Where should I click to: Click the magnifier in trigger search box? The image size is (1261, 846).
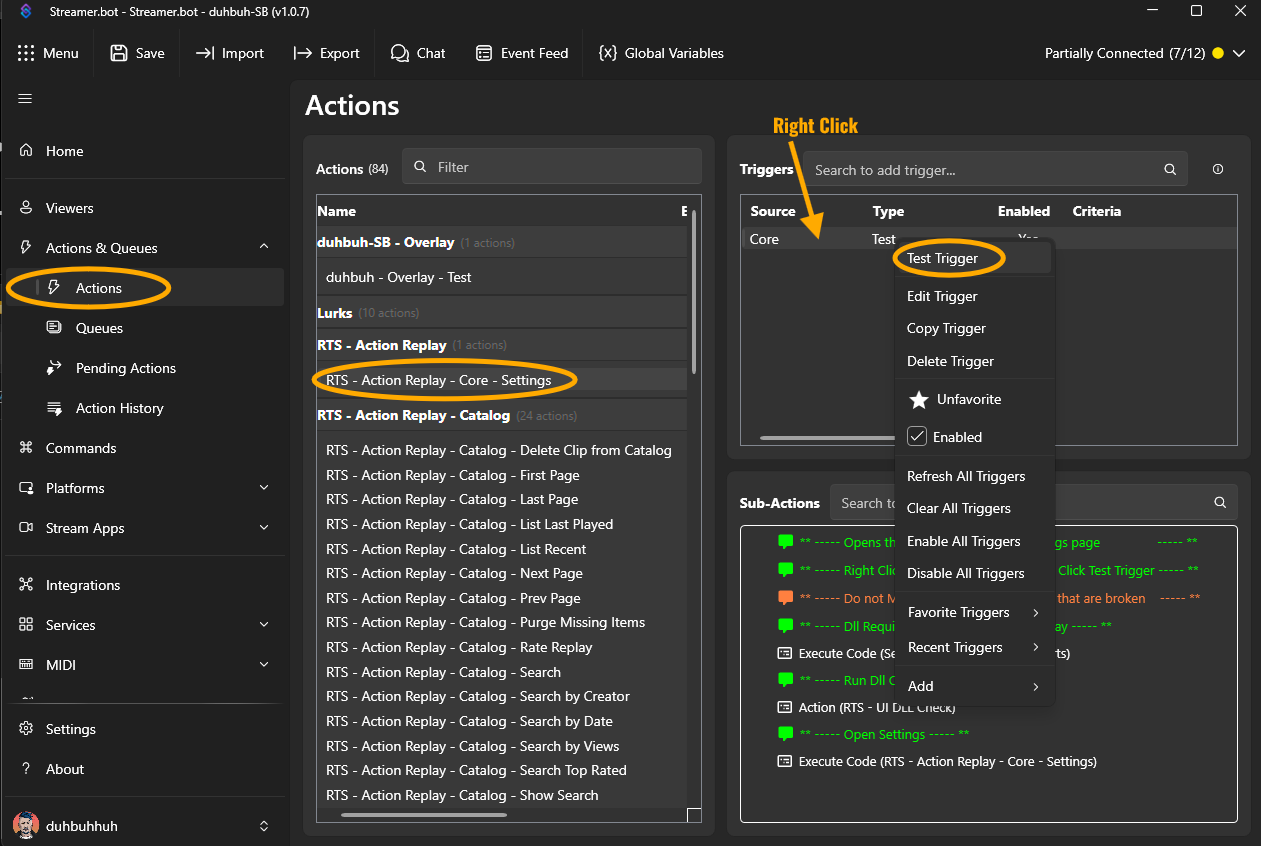pos(1170,170)
